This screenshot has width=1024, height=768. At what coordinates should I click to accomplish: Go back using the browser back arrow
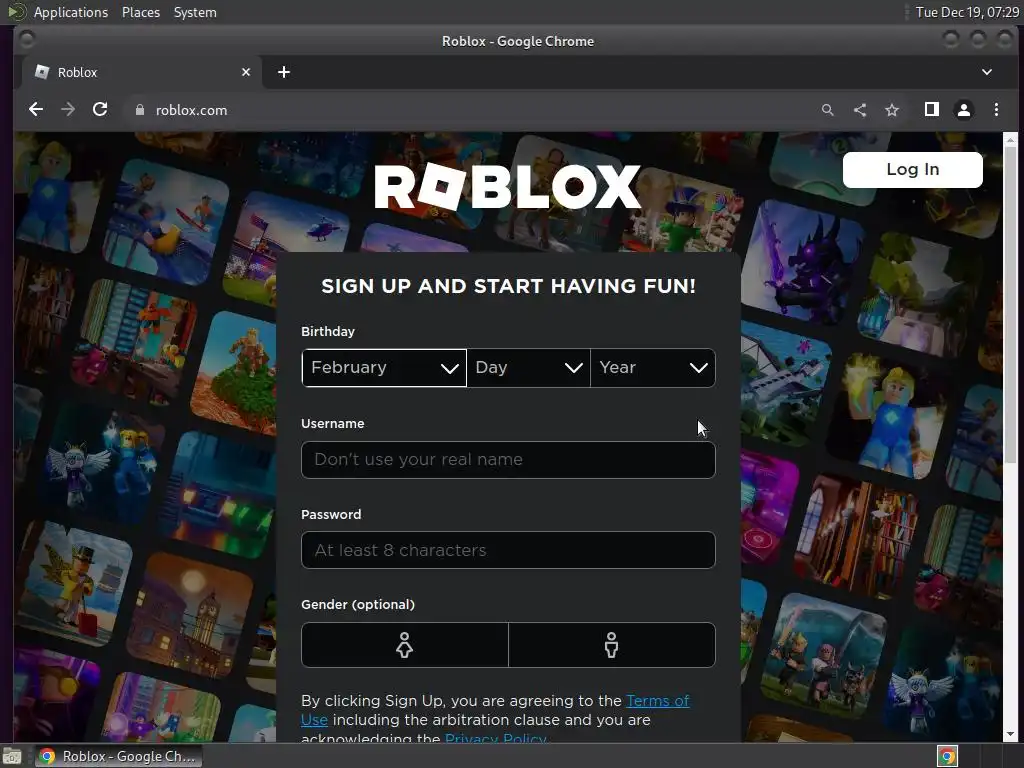click(x=36, y=110)
